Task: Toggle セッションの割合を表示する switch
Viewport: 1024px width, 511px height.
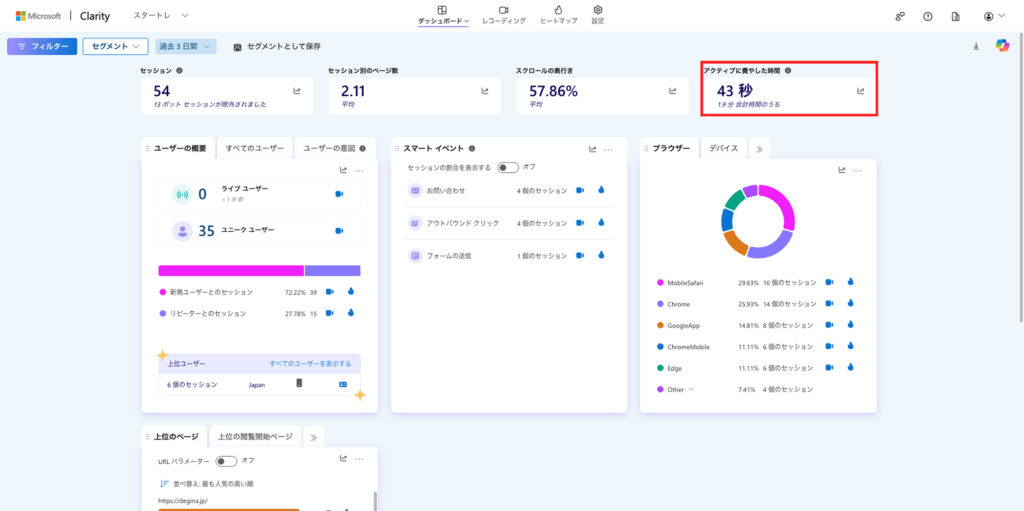Action: click(x=508, y=167)
